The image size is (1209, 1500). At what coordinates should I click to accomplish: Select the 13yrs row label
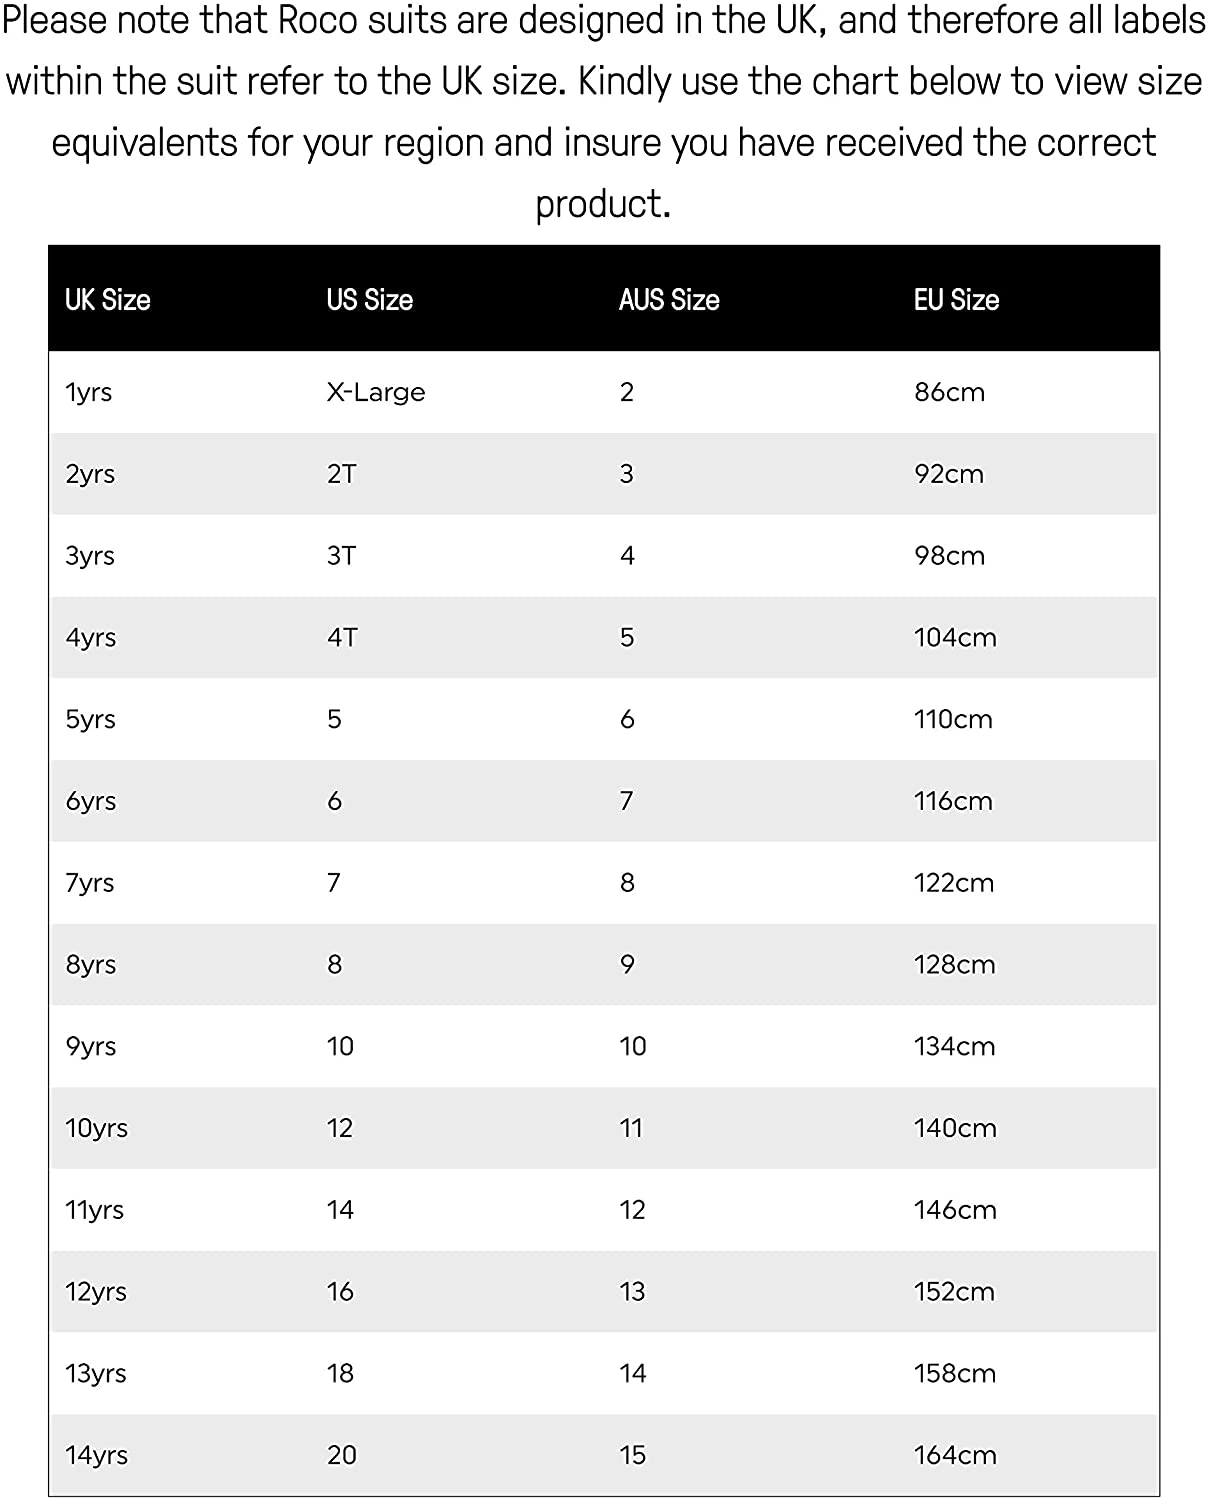[x=96, y=1374]
